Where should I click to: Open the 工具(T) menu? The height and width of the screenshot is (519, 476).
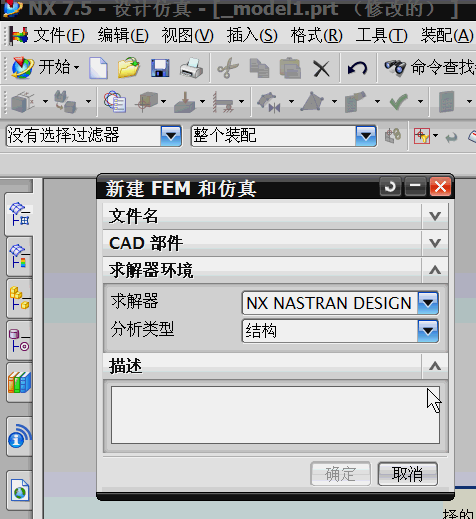pyautogui.click(x=382, y=35)
